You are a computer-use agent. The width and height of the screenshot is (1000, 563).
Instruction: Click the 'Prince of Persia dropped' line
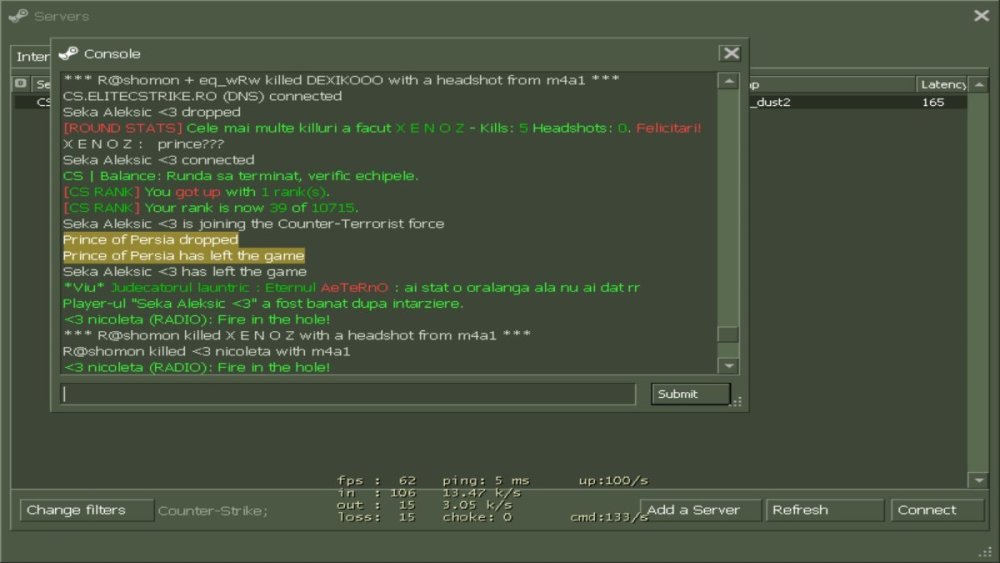151,240
